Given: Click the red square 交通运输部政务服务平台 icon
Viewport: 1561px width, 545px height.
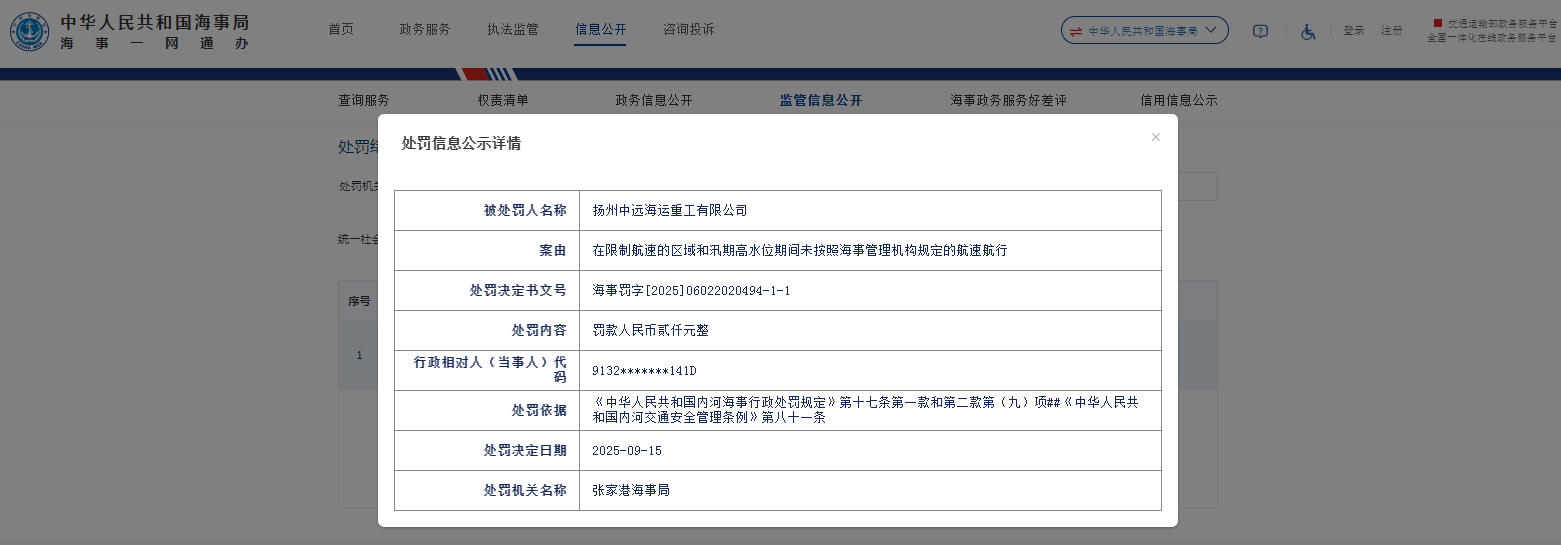Looking at the screenshot, I should (x=1437, y=23).
